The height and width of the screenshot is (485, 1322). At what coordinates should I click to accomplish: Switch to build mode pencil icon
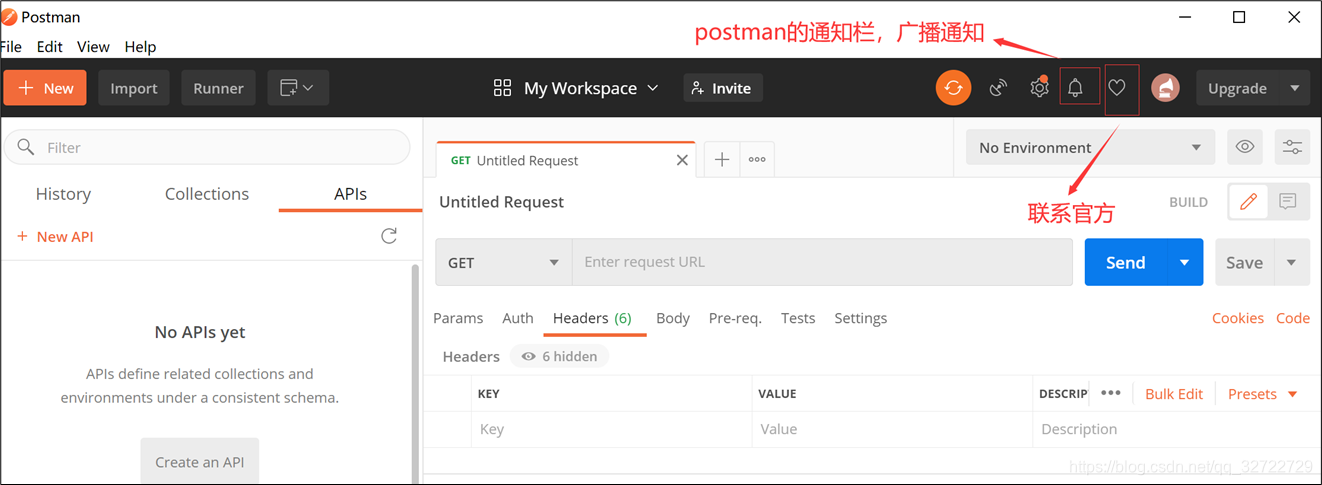1248,202
